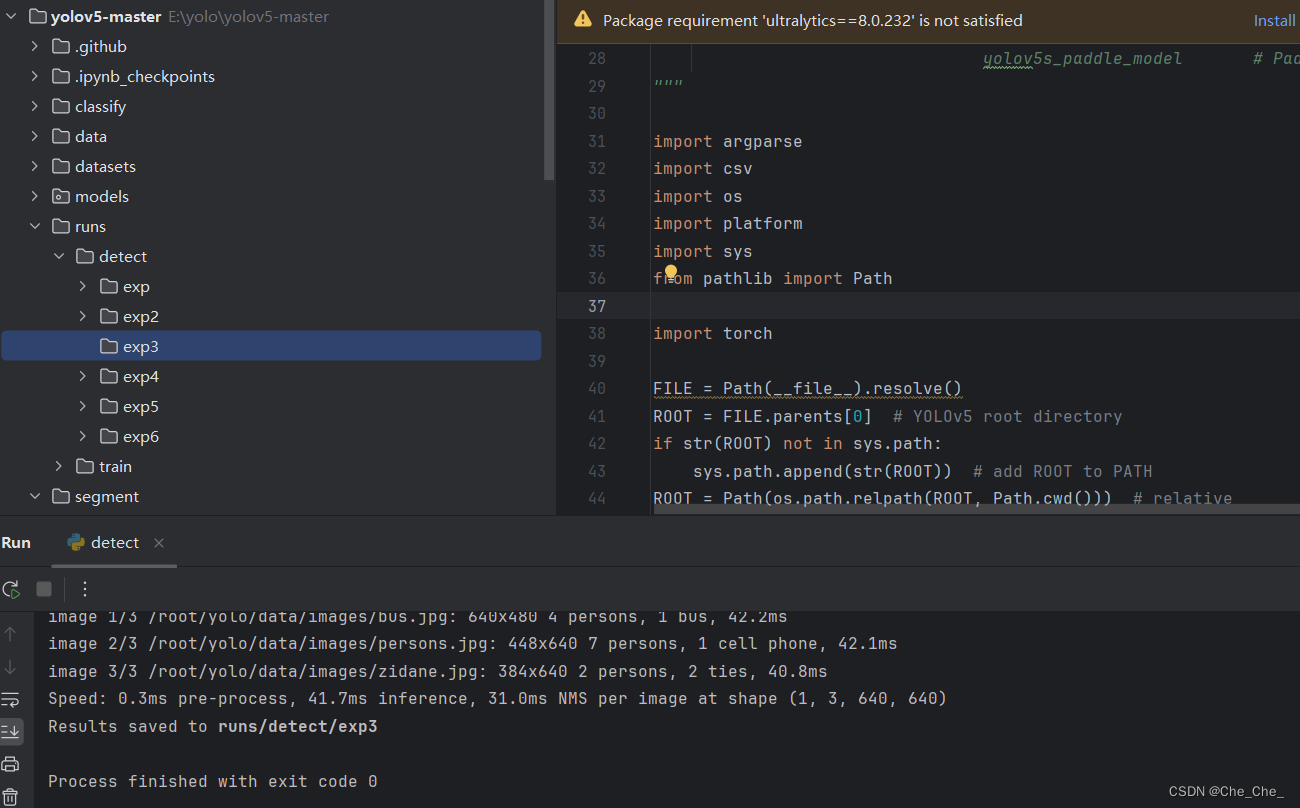Click the warning triangle in notification banner
This screenshot has height=808, width=1300.
tap(582, 20)
